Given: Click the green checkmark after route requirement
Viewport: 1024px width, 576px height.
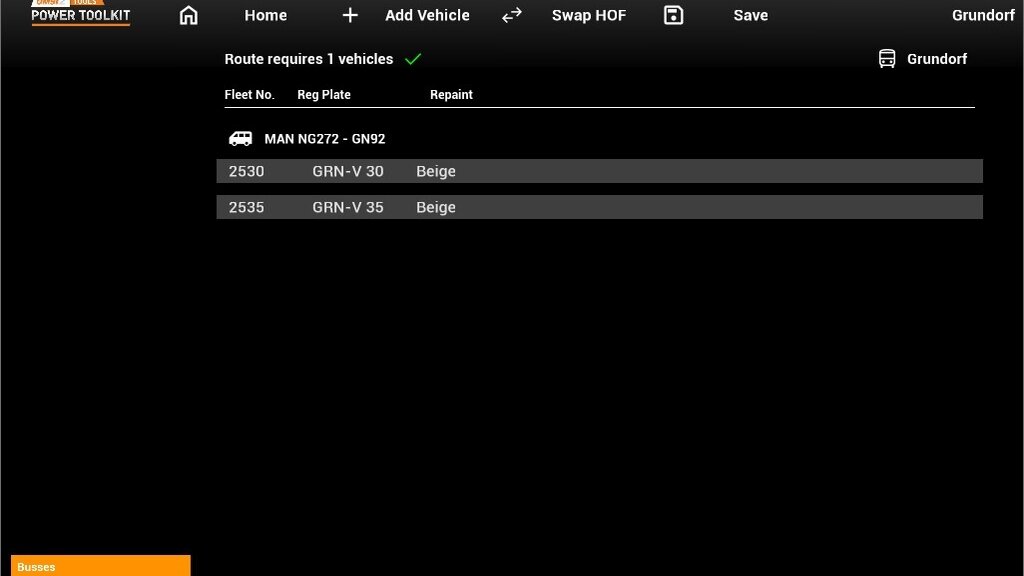Looking at the screenshot, I should point(413,59).
